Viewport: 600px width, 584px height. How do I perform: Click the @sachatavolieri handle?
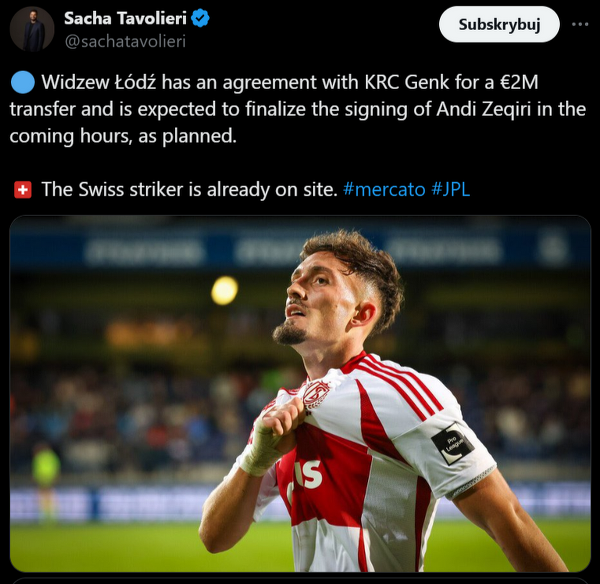(x=125, y=41)
